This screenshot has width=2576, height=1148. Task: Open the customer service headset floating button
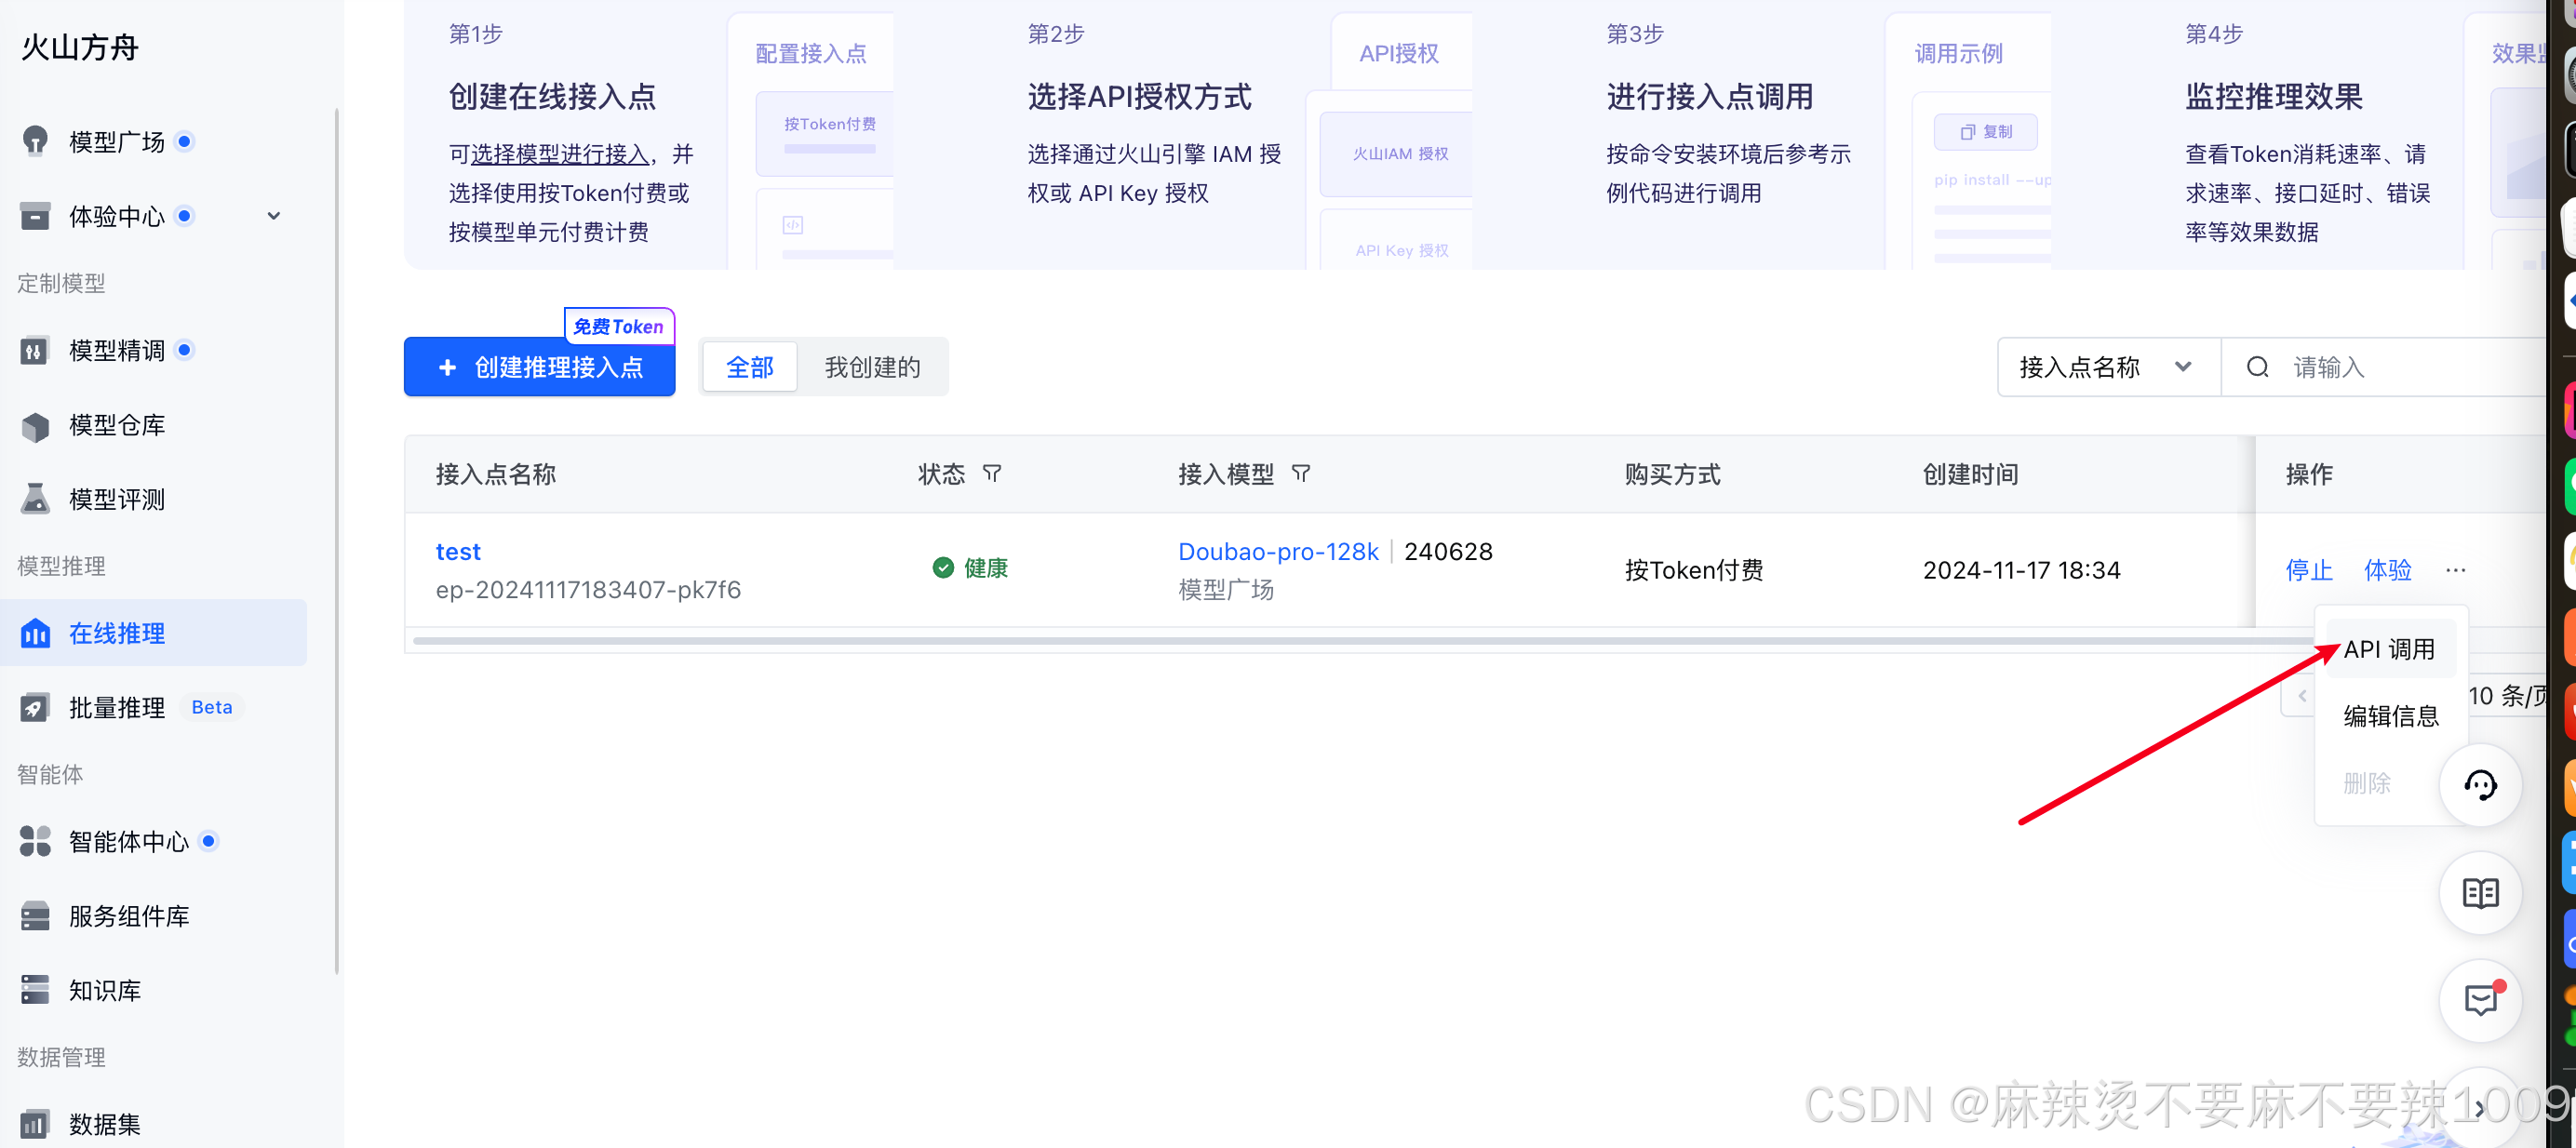2479,785
